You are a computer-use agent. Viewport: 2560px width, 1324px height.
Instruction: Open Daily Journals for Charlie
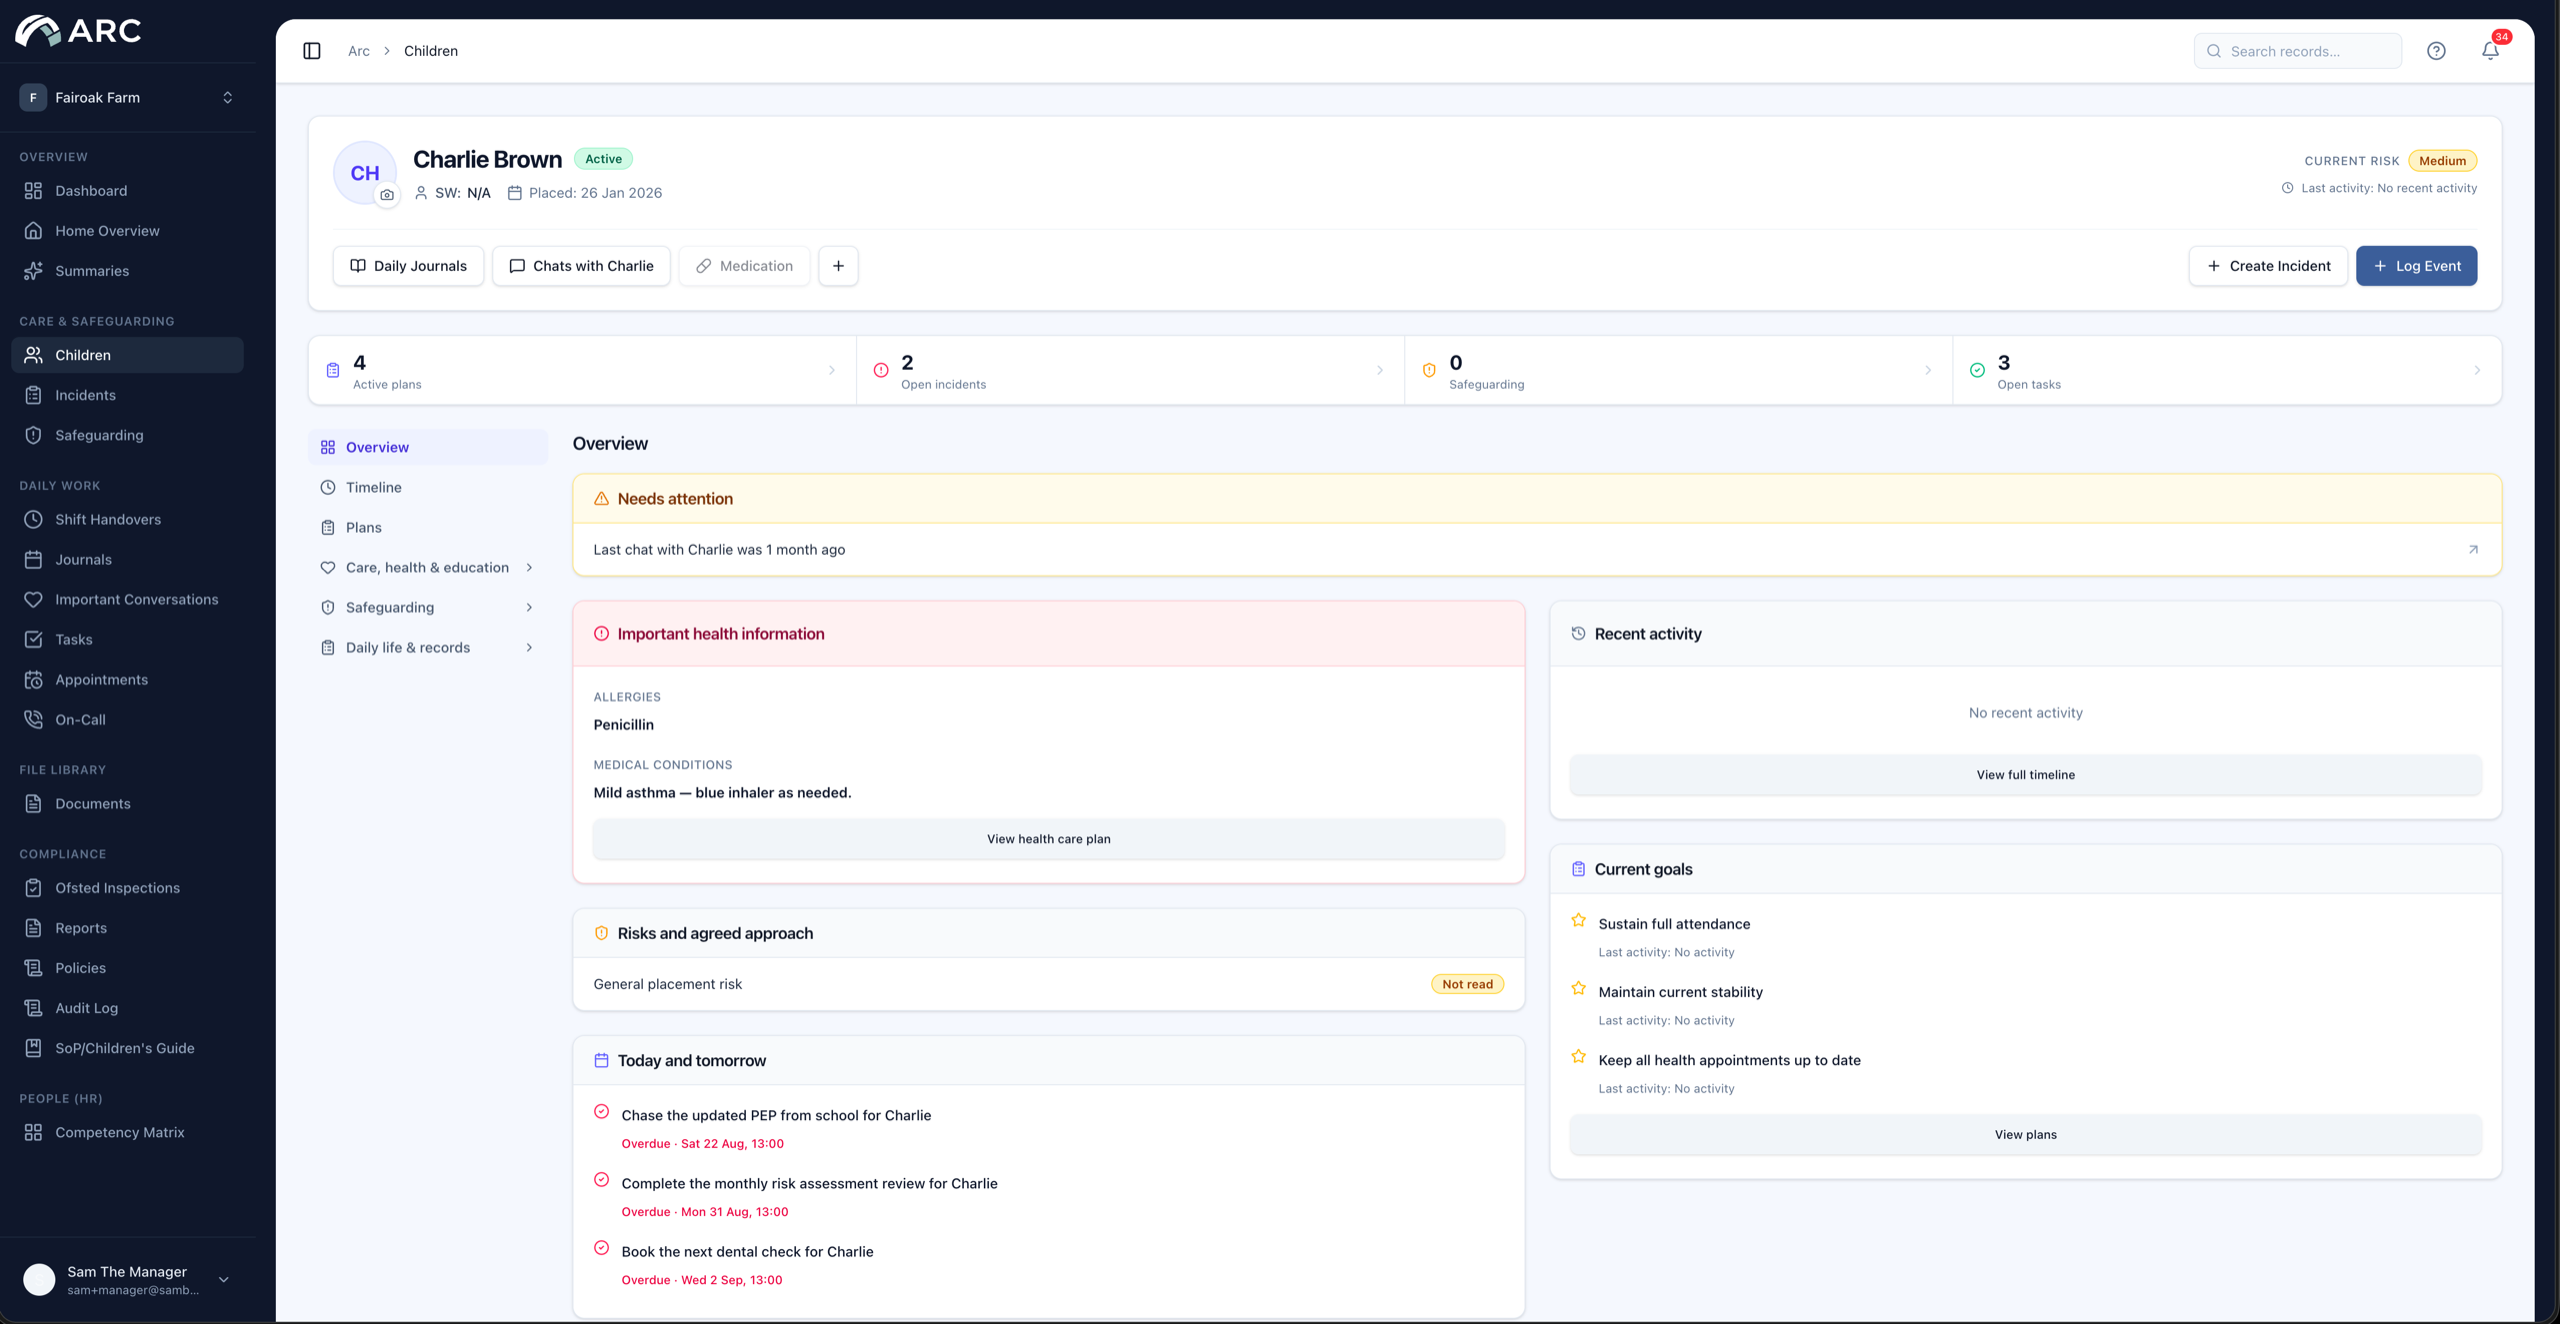point(408,266)
